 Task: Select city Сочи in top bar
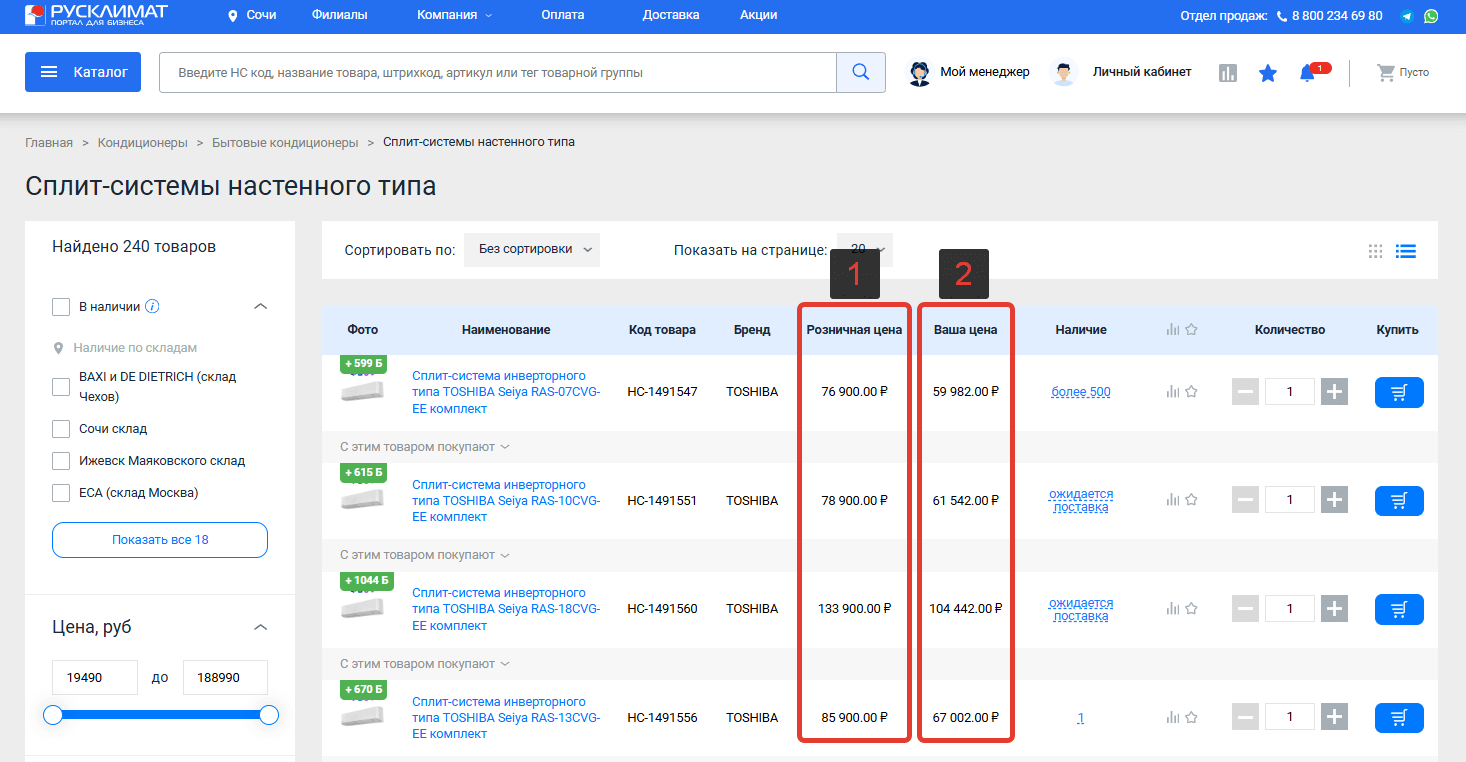[252, 15]
